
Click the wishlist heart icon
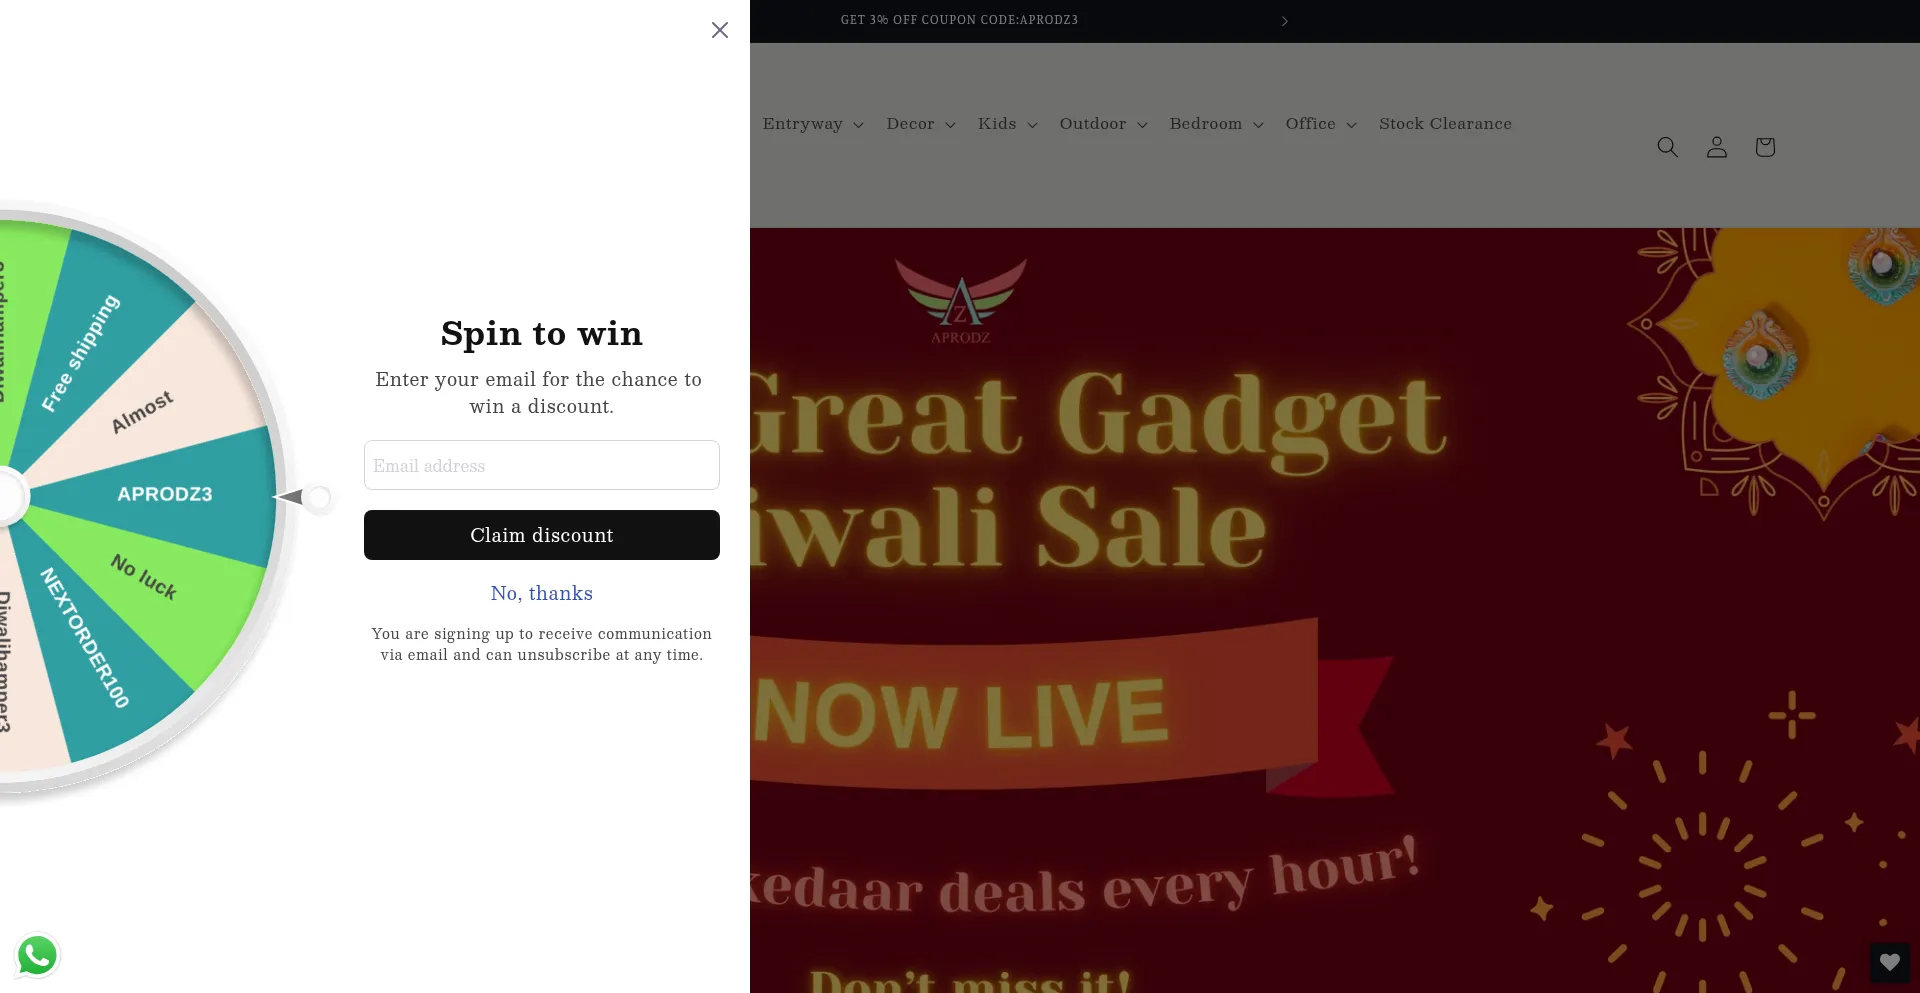click(1889, 962)
